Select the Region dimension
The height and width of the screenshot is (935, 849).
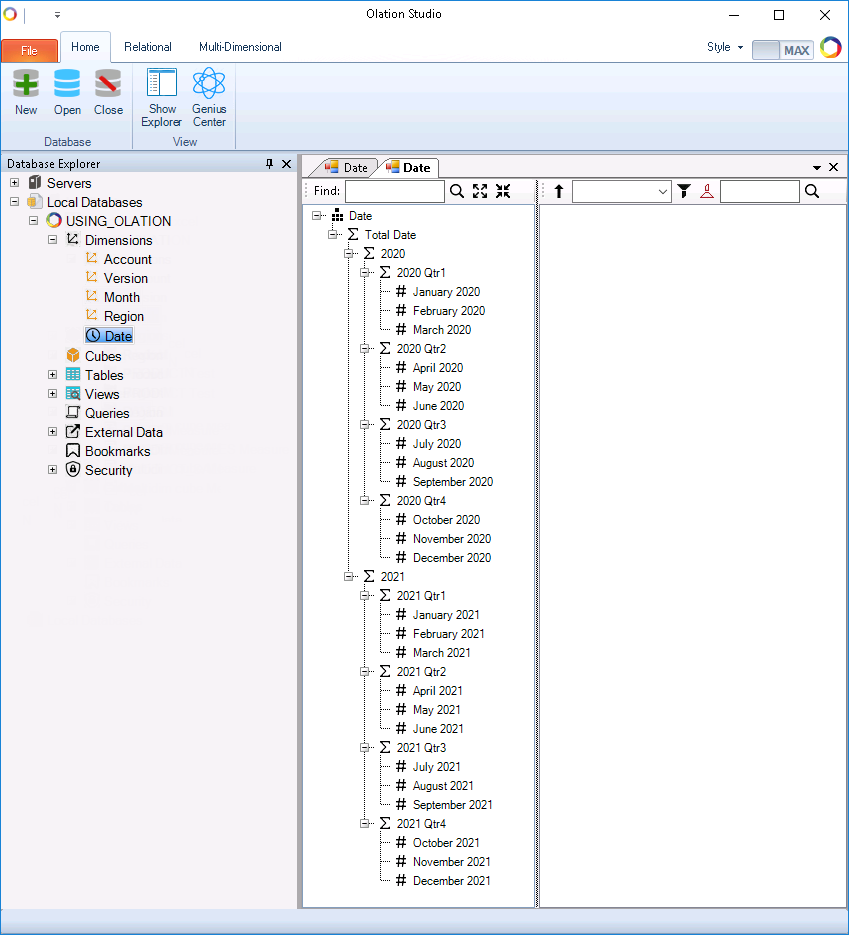(123, 317)
